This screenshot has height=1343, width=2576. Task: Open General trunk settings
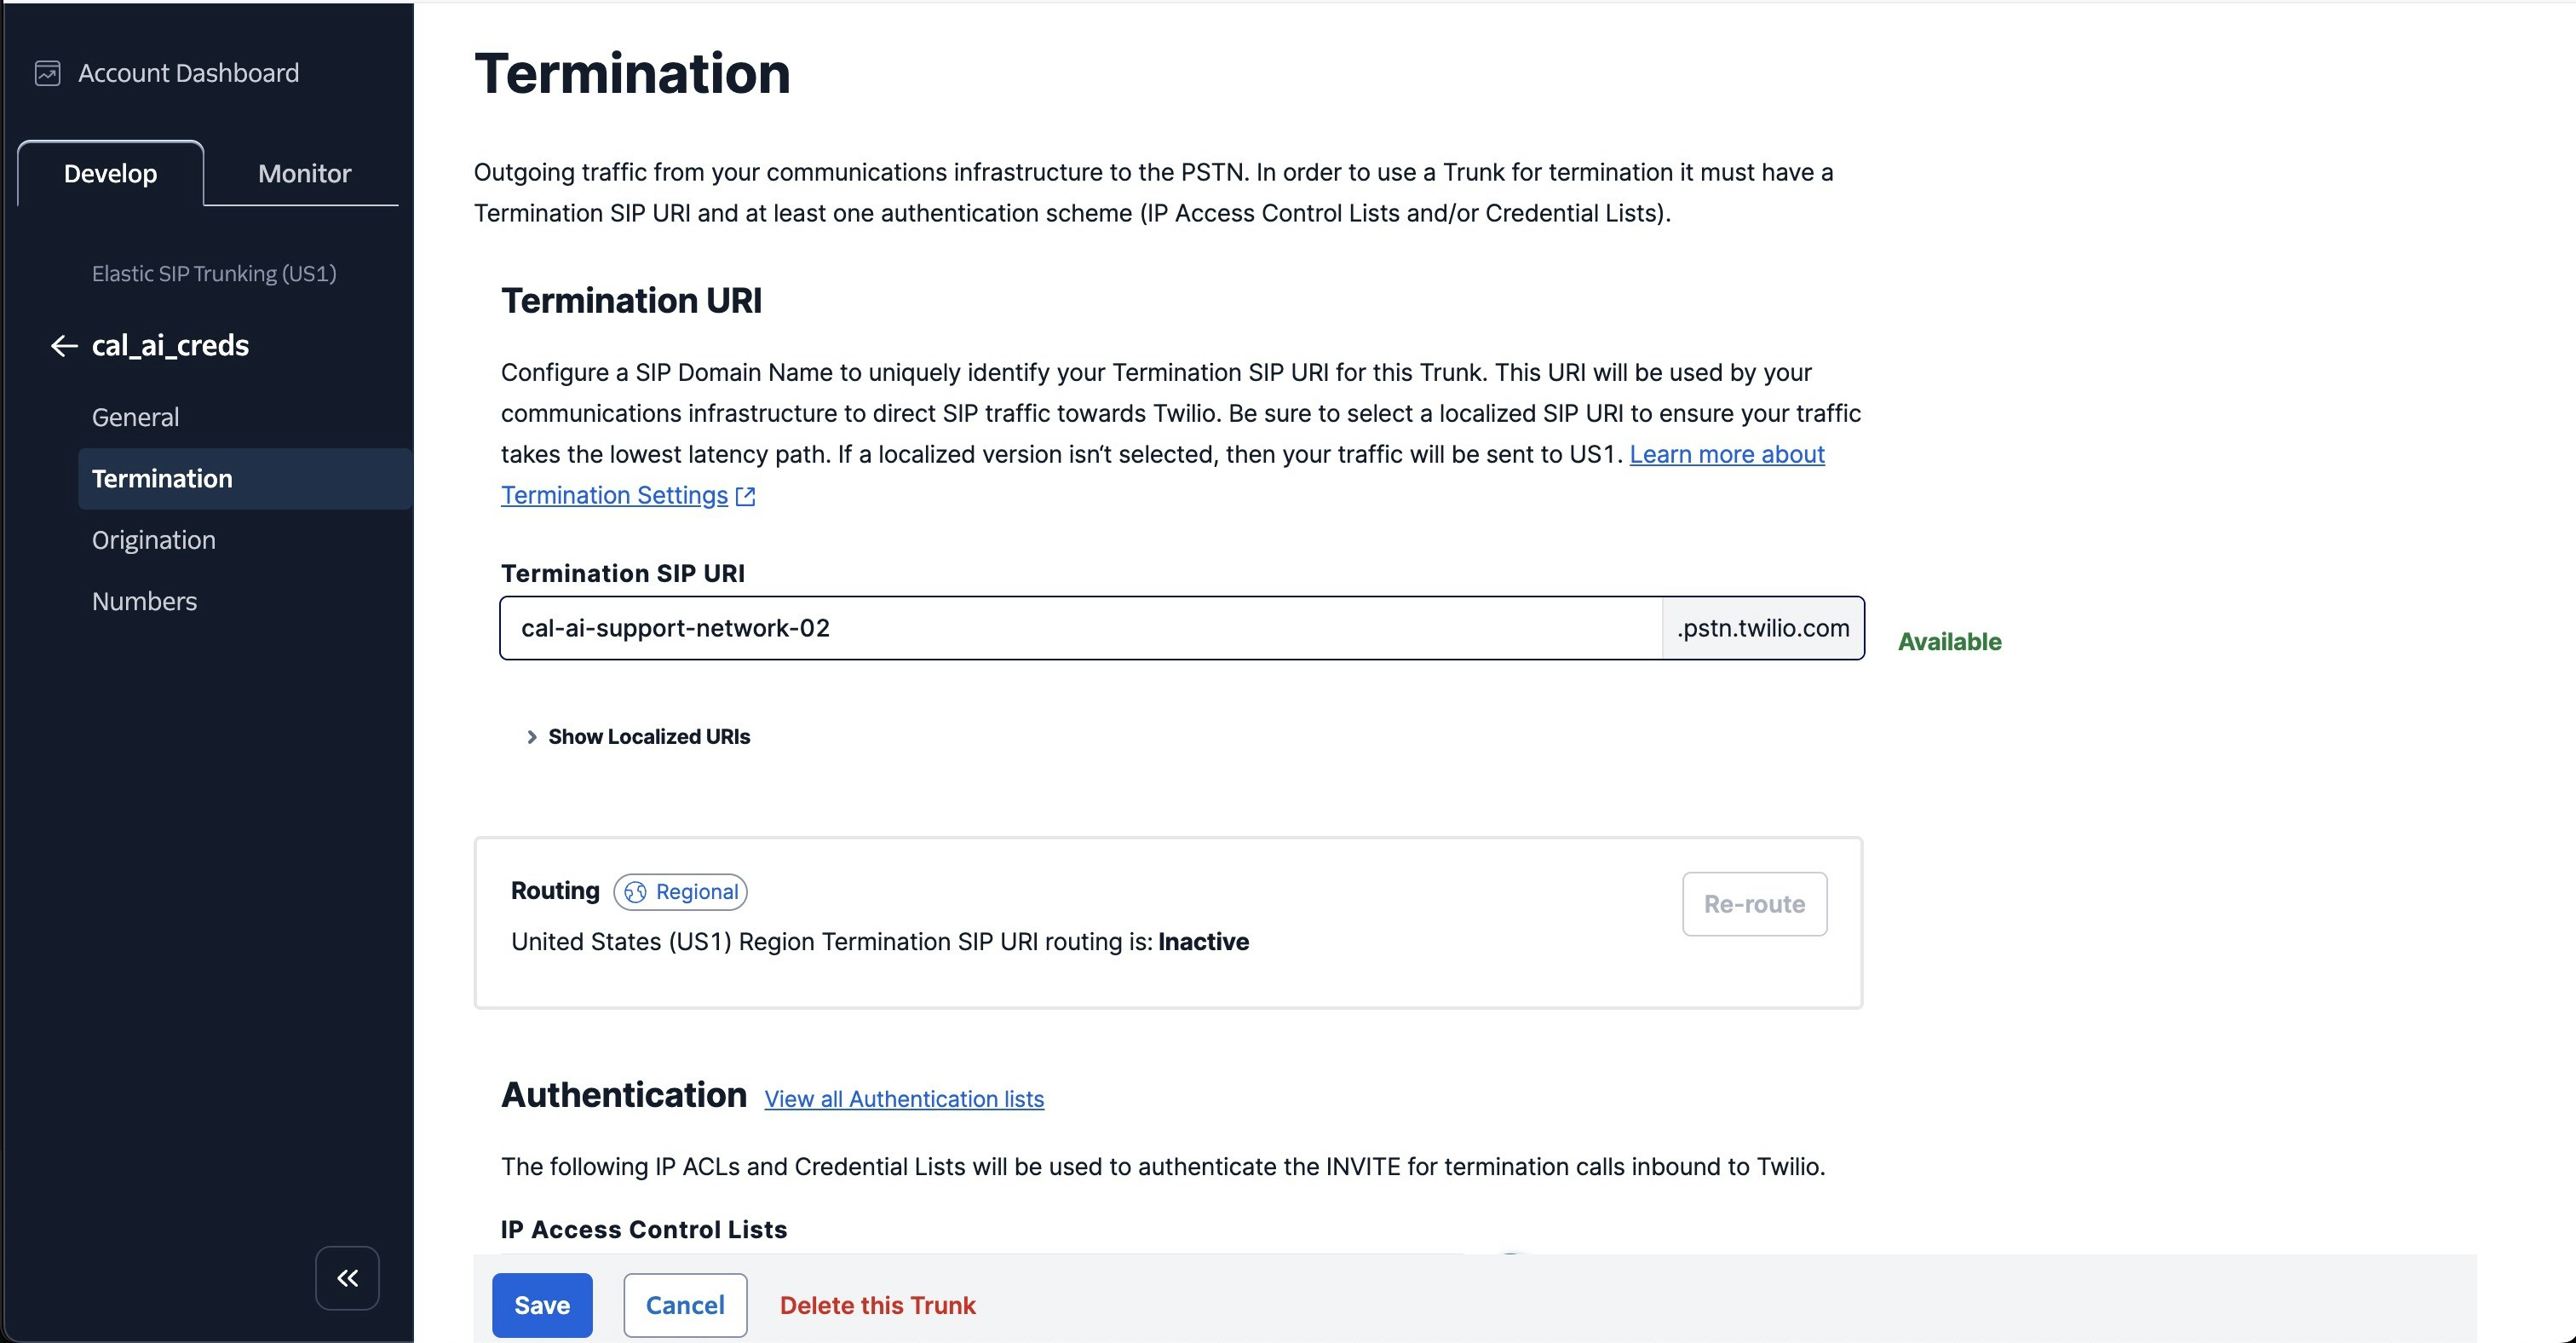tap(135, 417)
